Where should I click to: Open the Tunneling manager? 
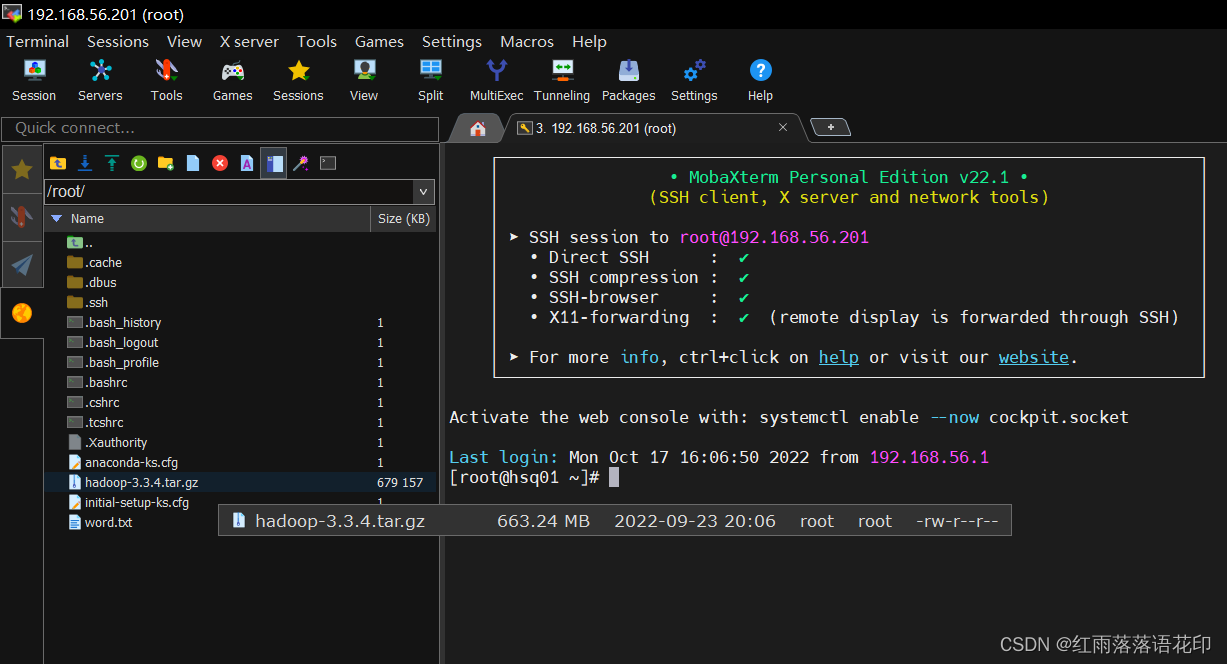click(562, 80)
